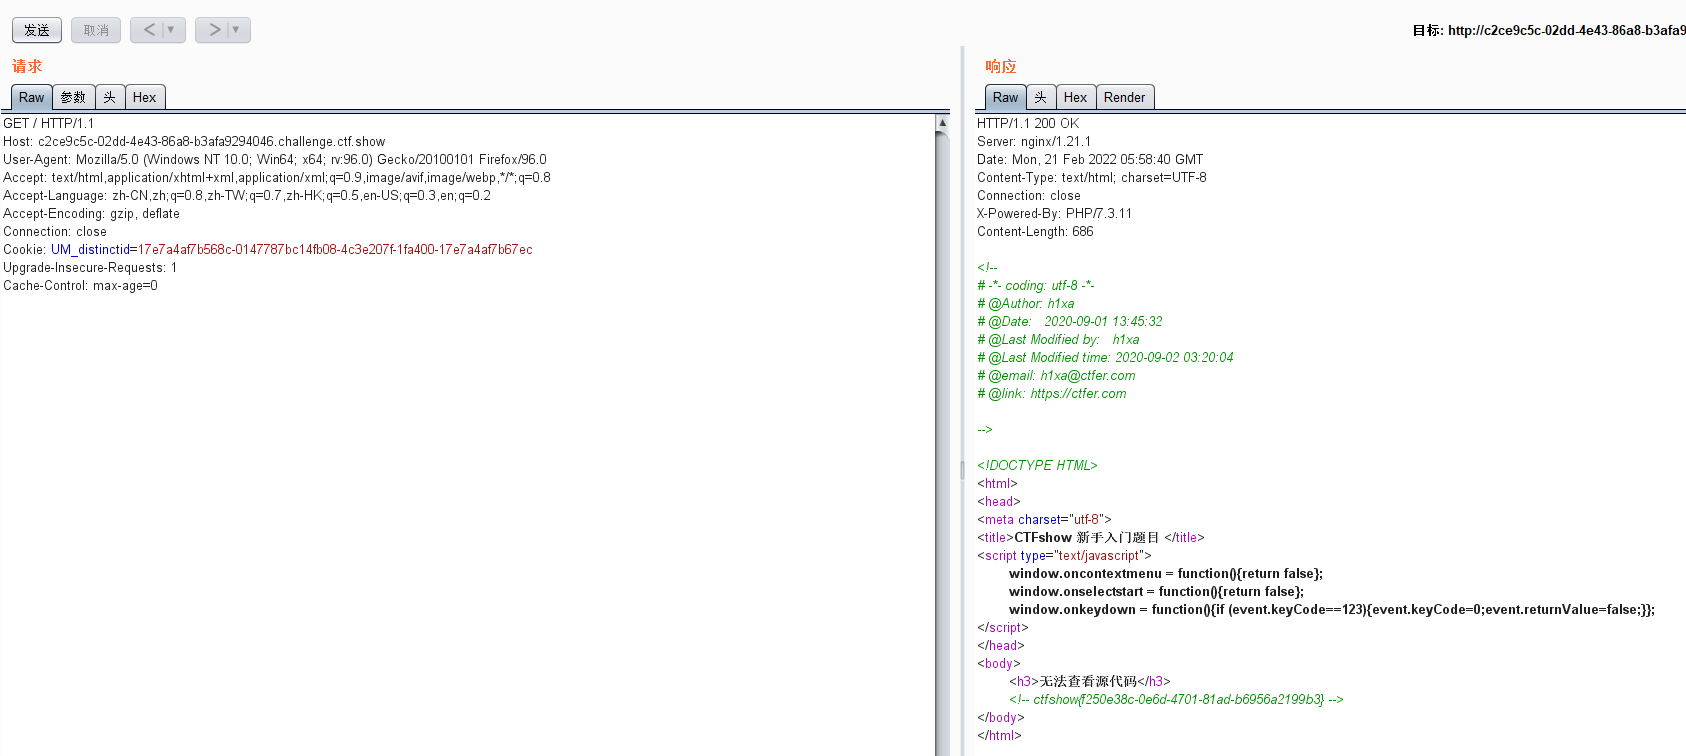This screenshot has width=1686, height=756.
Task: Click the '@email: h1xa@ctfer.com' comment line
Action: pyautogui.click(x=1056, y=375)
